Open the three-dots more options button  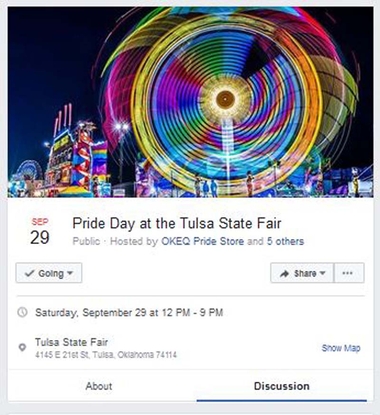click(349, 273)
